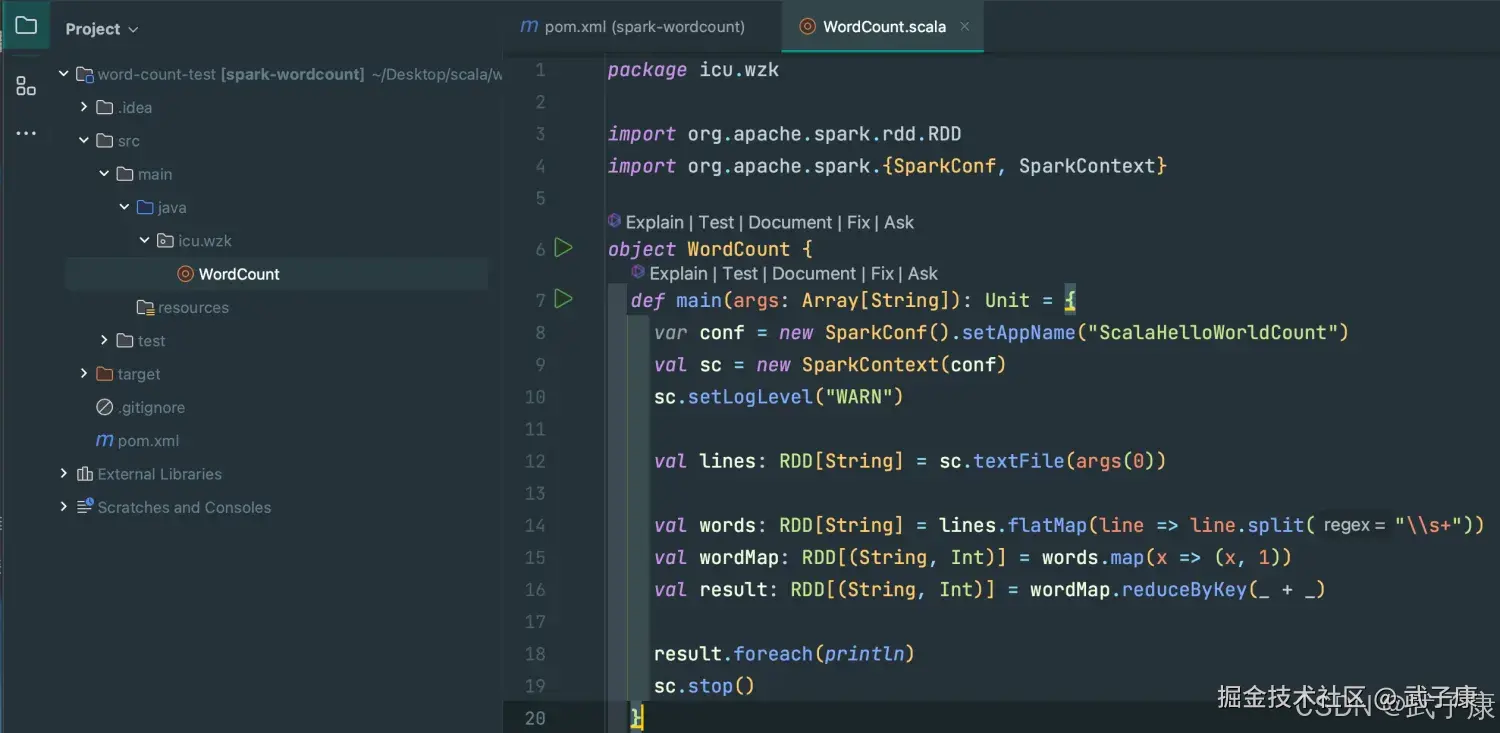Click Explain link above object WordCount
The image size is (1500, 733).
654,222
